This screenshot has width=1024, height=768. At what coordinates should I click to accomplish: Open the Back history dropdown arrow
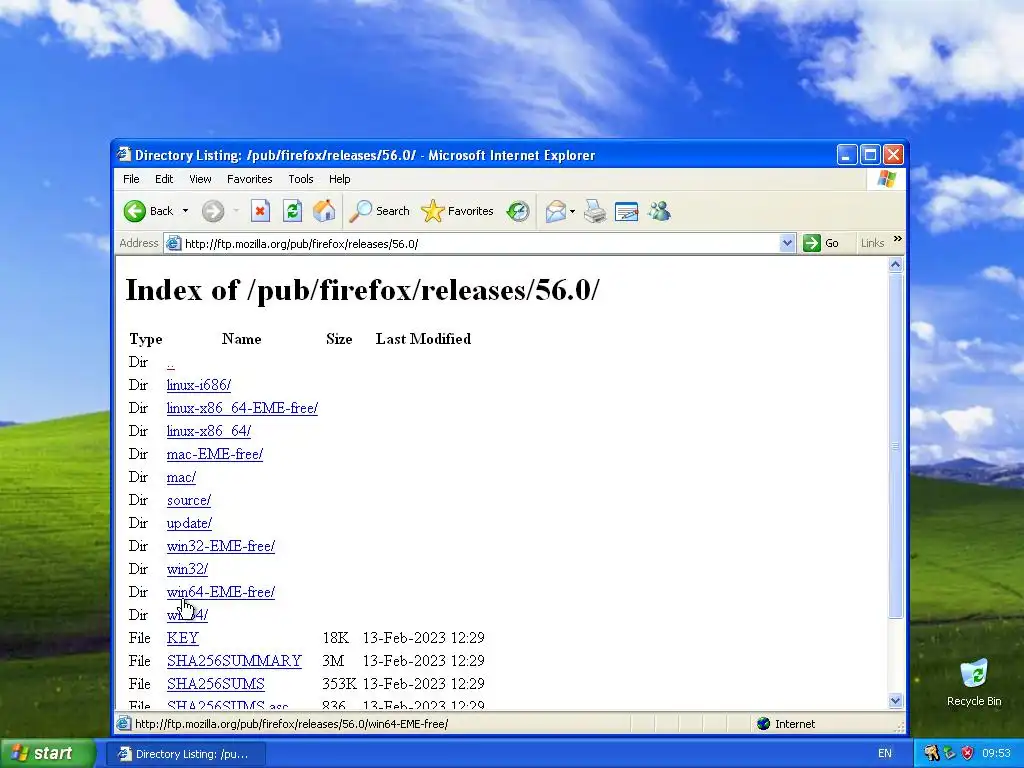pyautogui.click(x=185, y=211)
